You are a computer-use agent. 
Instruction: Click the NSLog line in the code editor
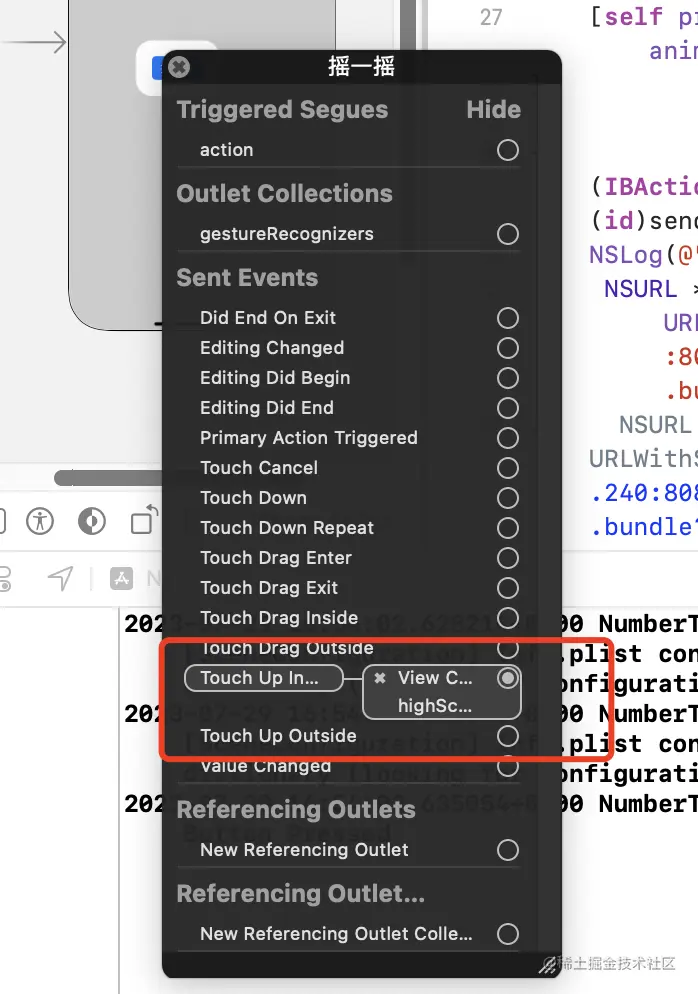pos(643,254)
